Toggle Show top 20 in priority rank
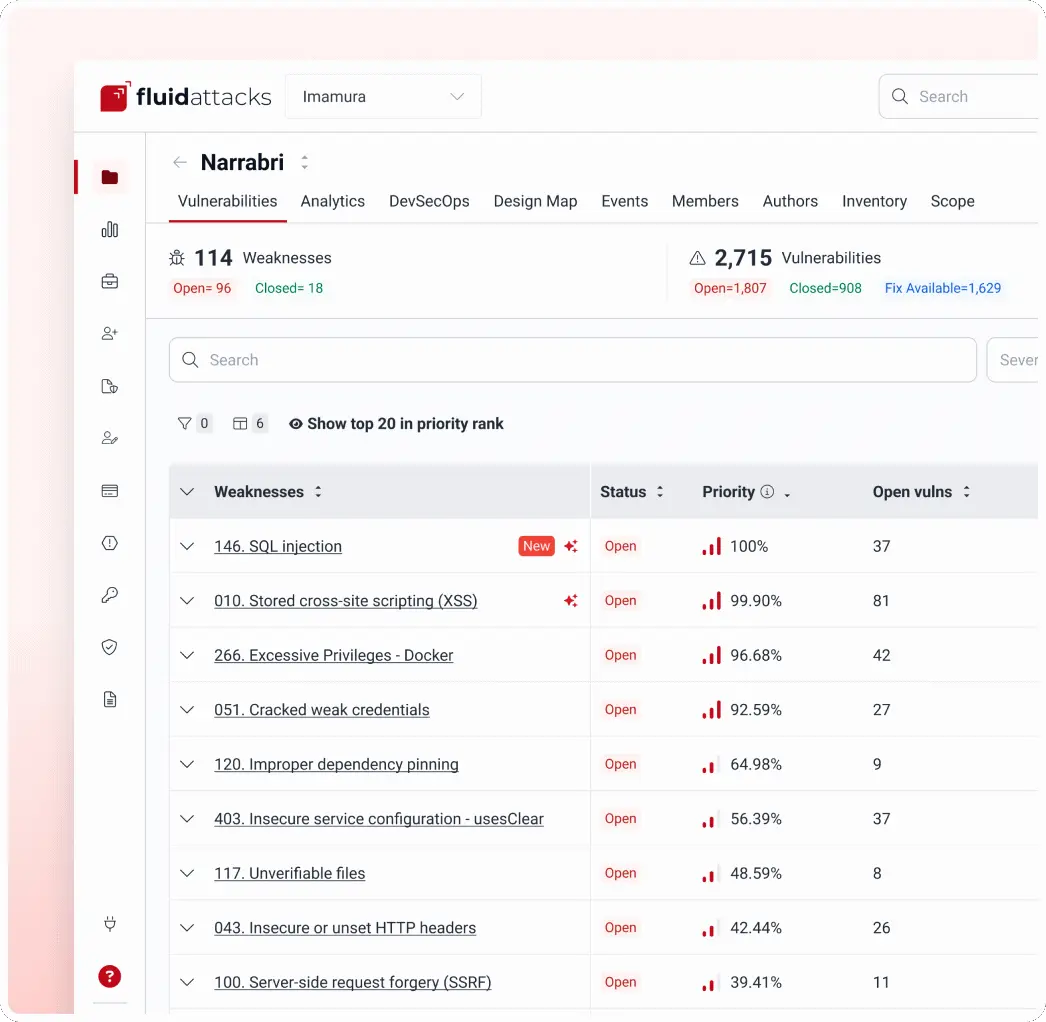The width and height of the screenshot is (1046, 1022). click(x=396, y=424)
